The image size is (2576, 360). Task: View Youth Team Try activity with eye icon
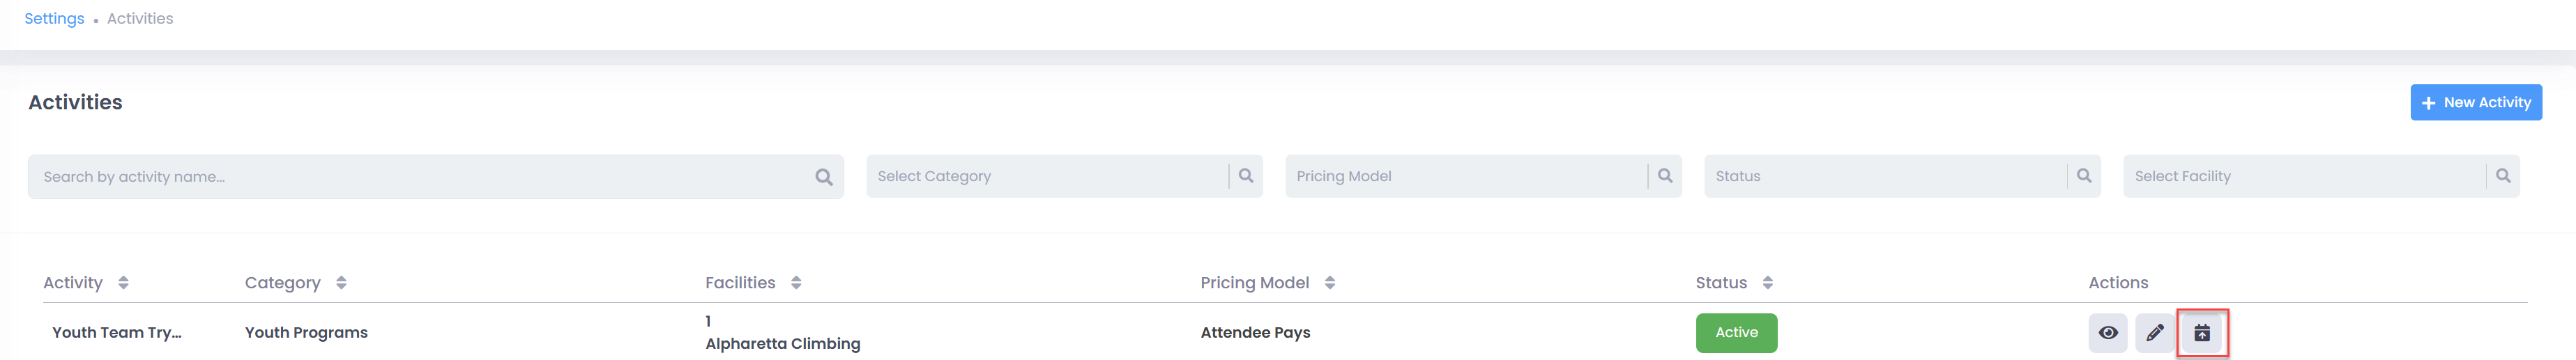2107,333
